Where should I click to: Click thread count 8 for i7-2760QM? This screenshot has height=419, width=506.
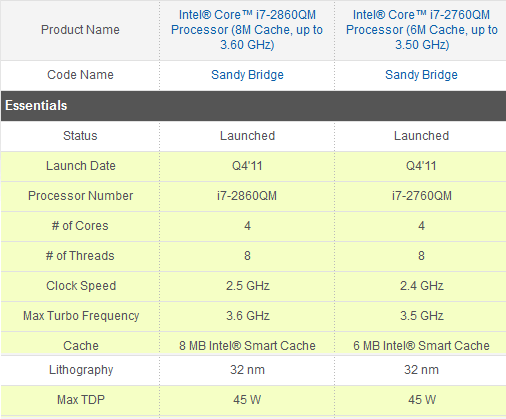(x=421, y=256)
